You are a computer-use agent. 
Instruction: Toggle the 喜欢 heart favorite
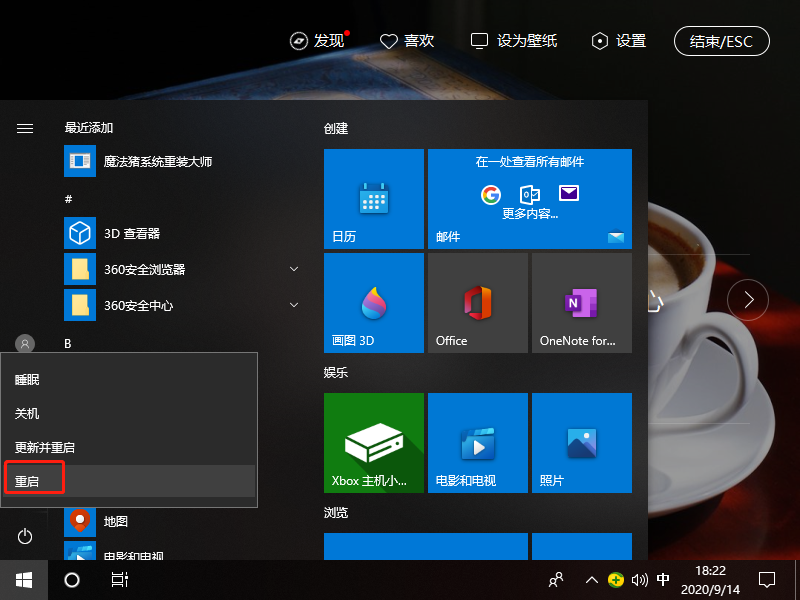[x=407, y=41]
